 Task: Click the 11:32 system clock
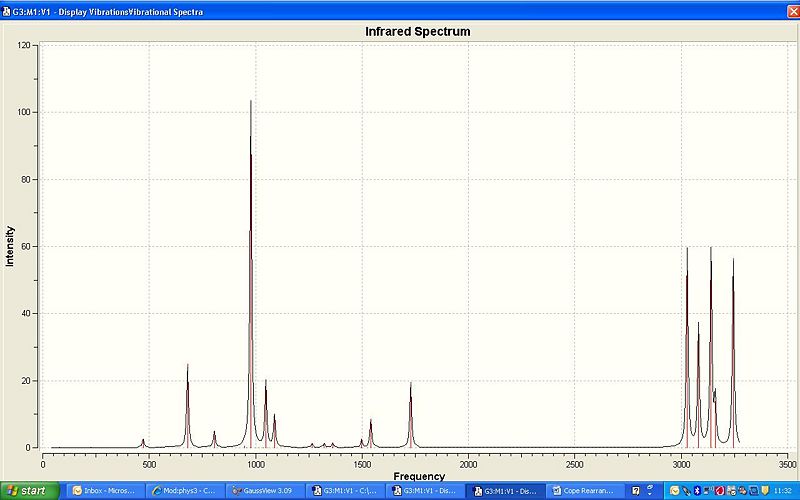(783, 491)
